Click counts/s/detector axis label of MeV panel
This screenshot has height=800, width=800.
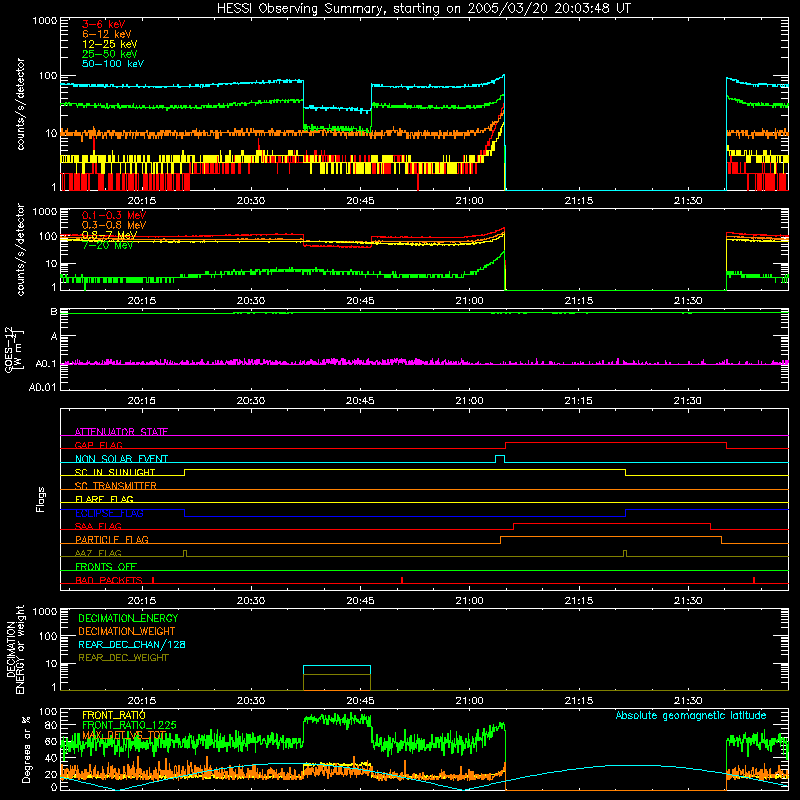click(x=20, y=249)
